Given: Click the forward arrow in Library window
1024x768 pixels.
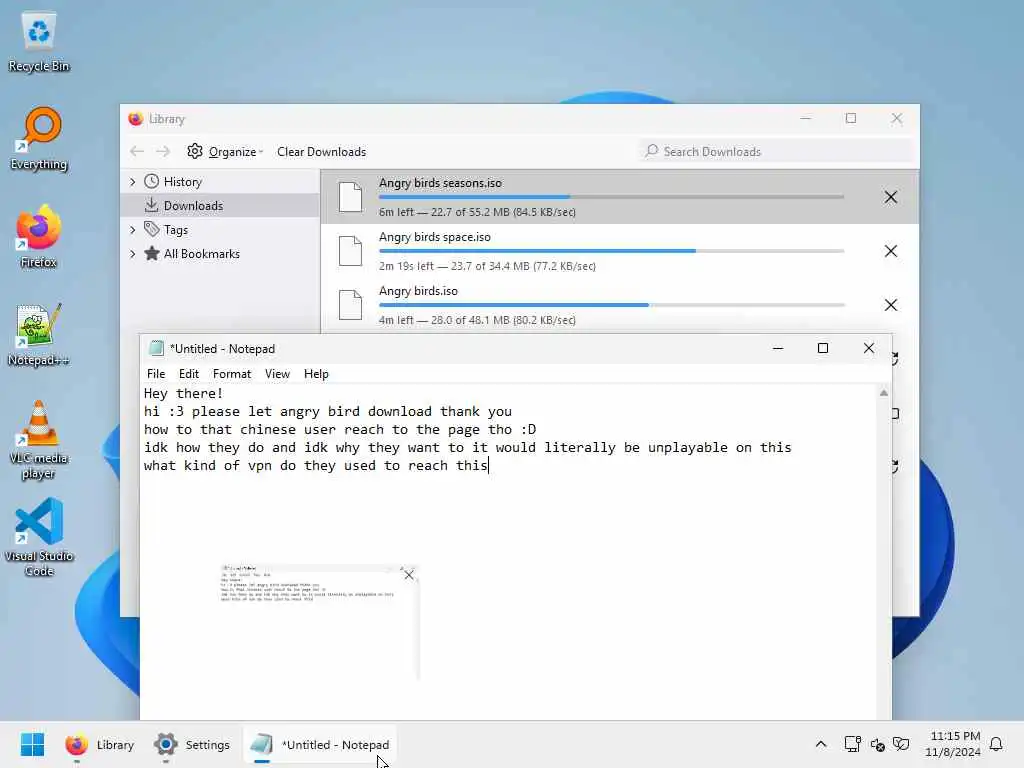Looking at the screenshot, I should tap(163, 152).
